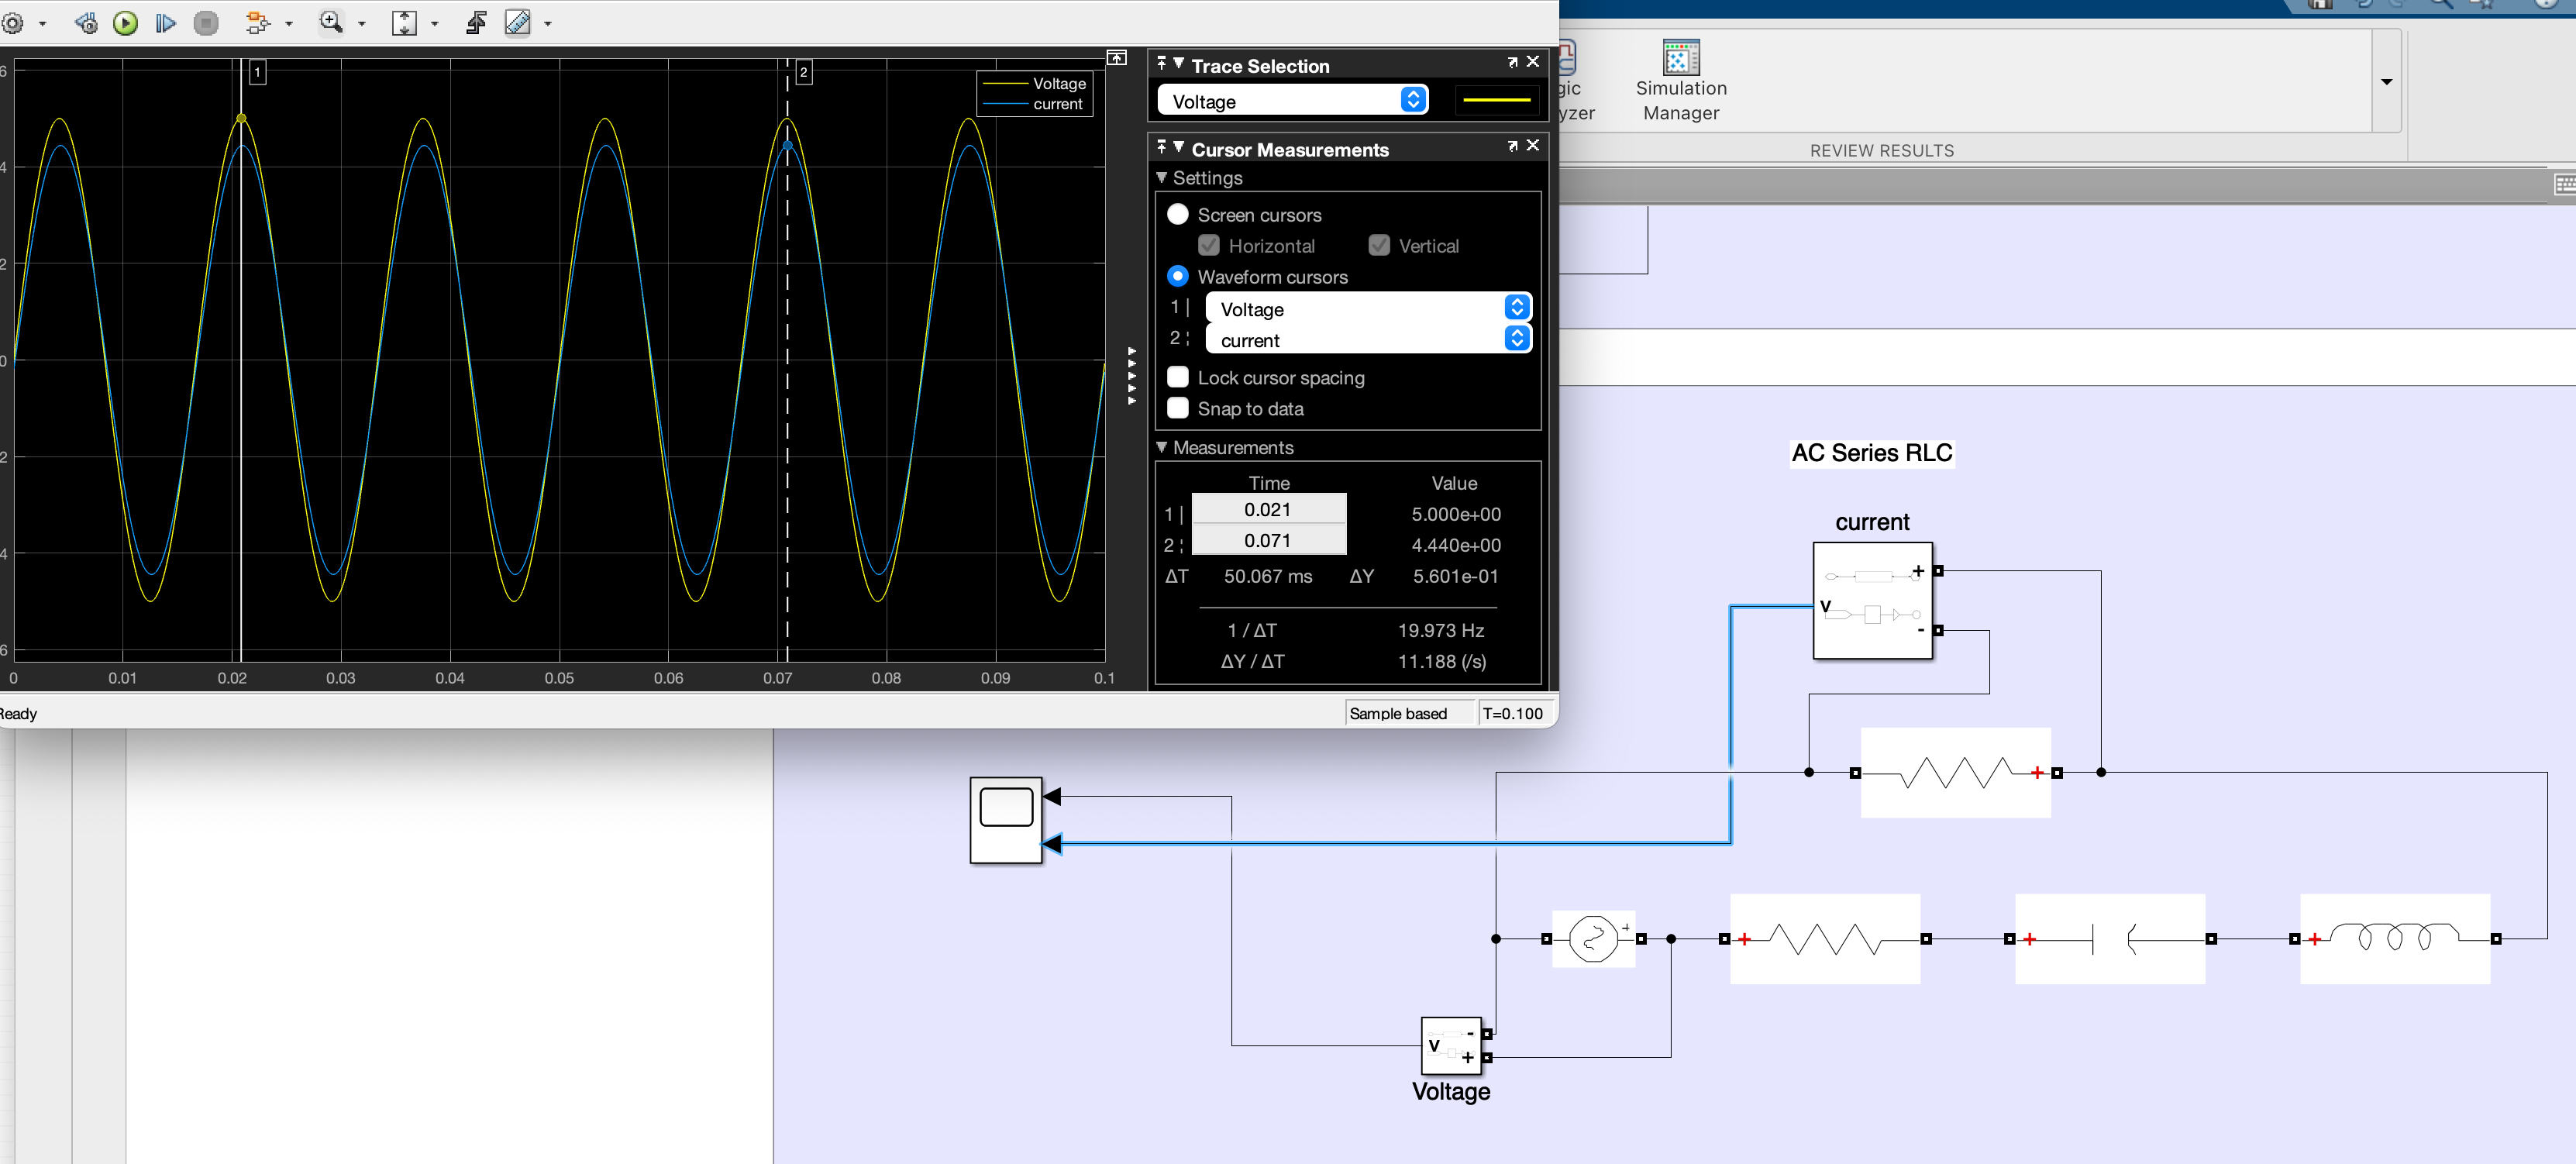The height and width of the screenshot is (1164, 2576).
Task: Click the panel collapse arrows beside plot
Action: 1132,376
